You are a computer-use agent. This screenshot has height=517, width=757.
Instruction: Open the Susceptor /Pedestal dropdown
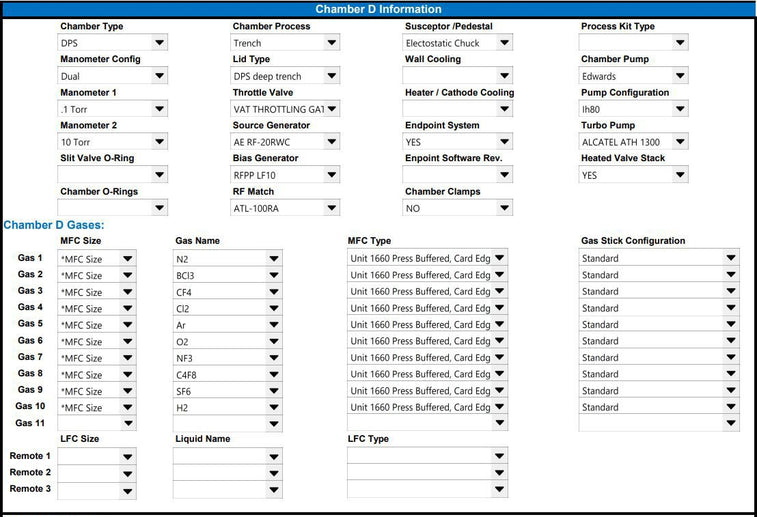click(x=458, y=42)
